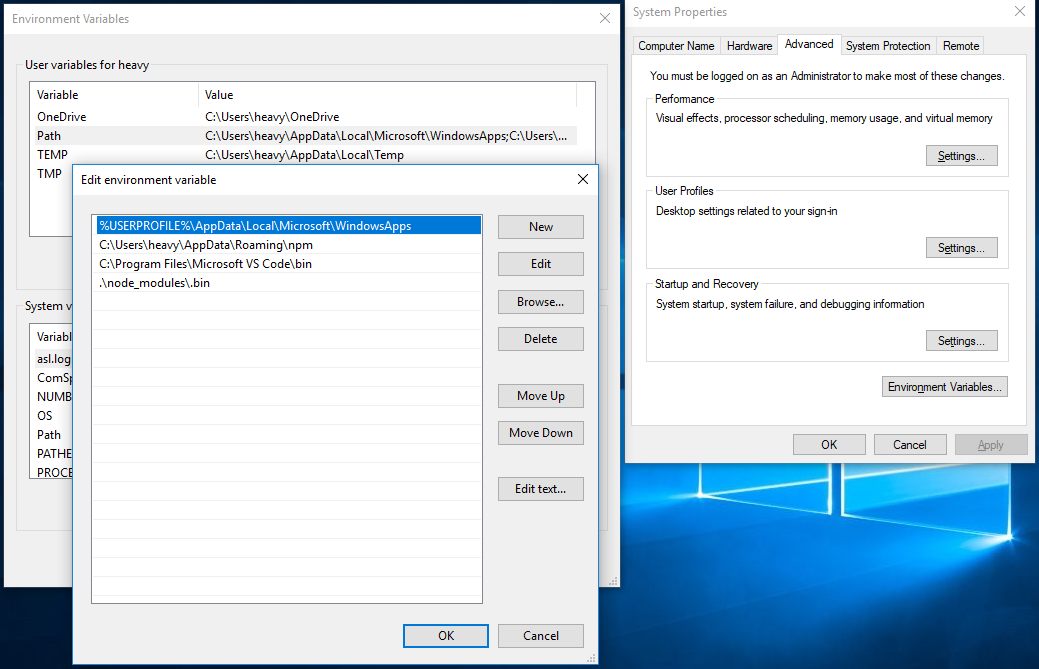The image size is (1039, 669).
Task: Confirm with OK in Edit environment variable
Action: (x=446, y=636)
